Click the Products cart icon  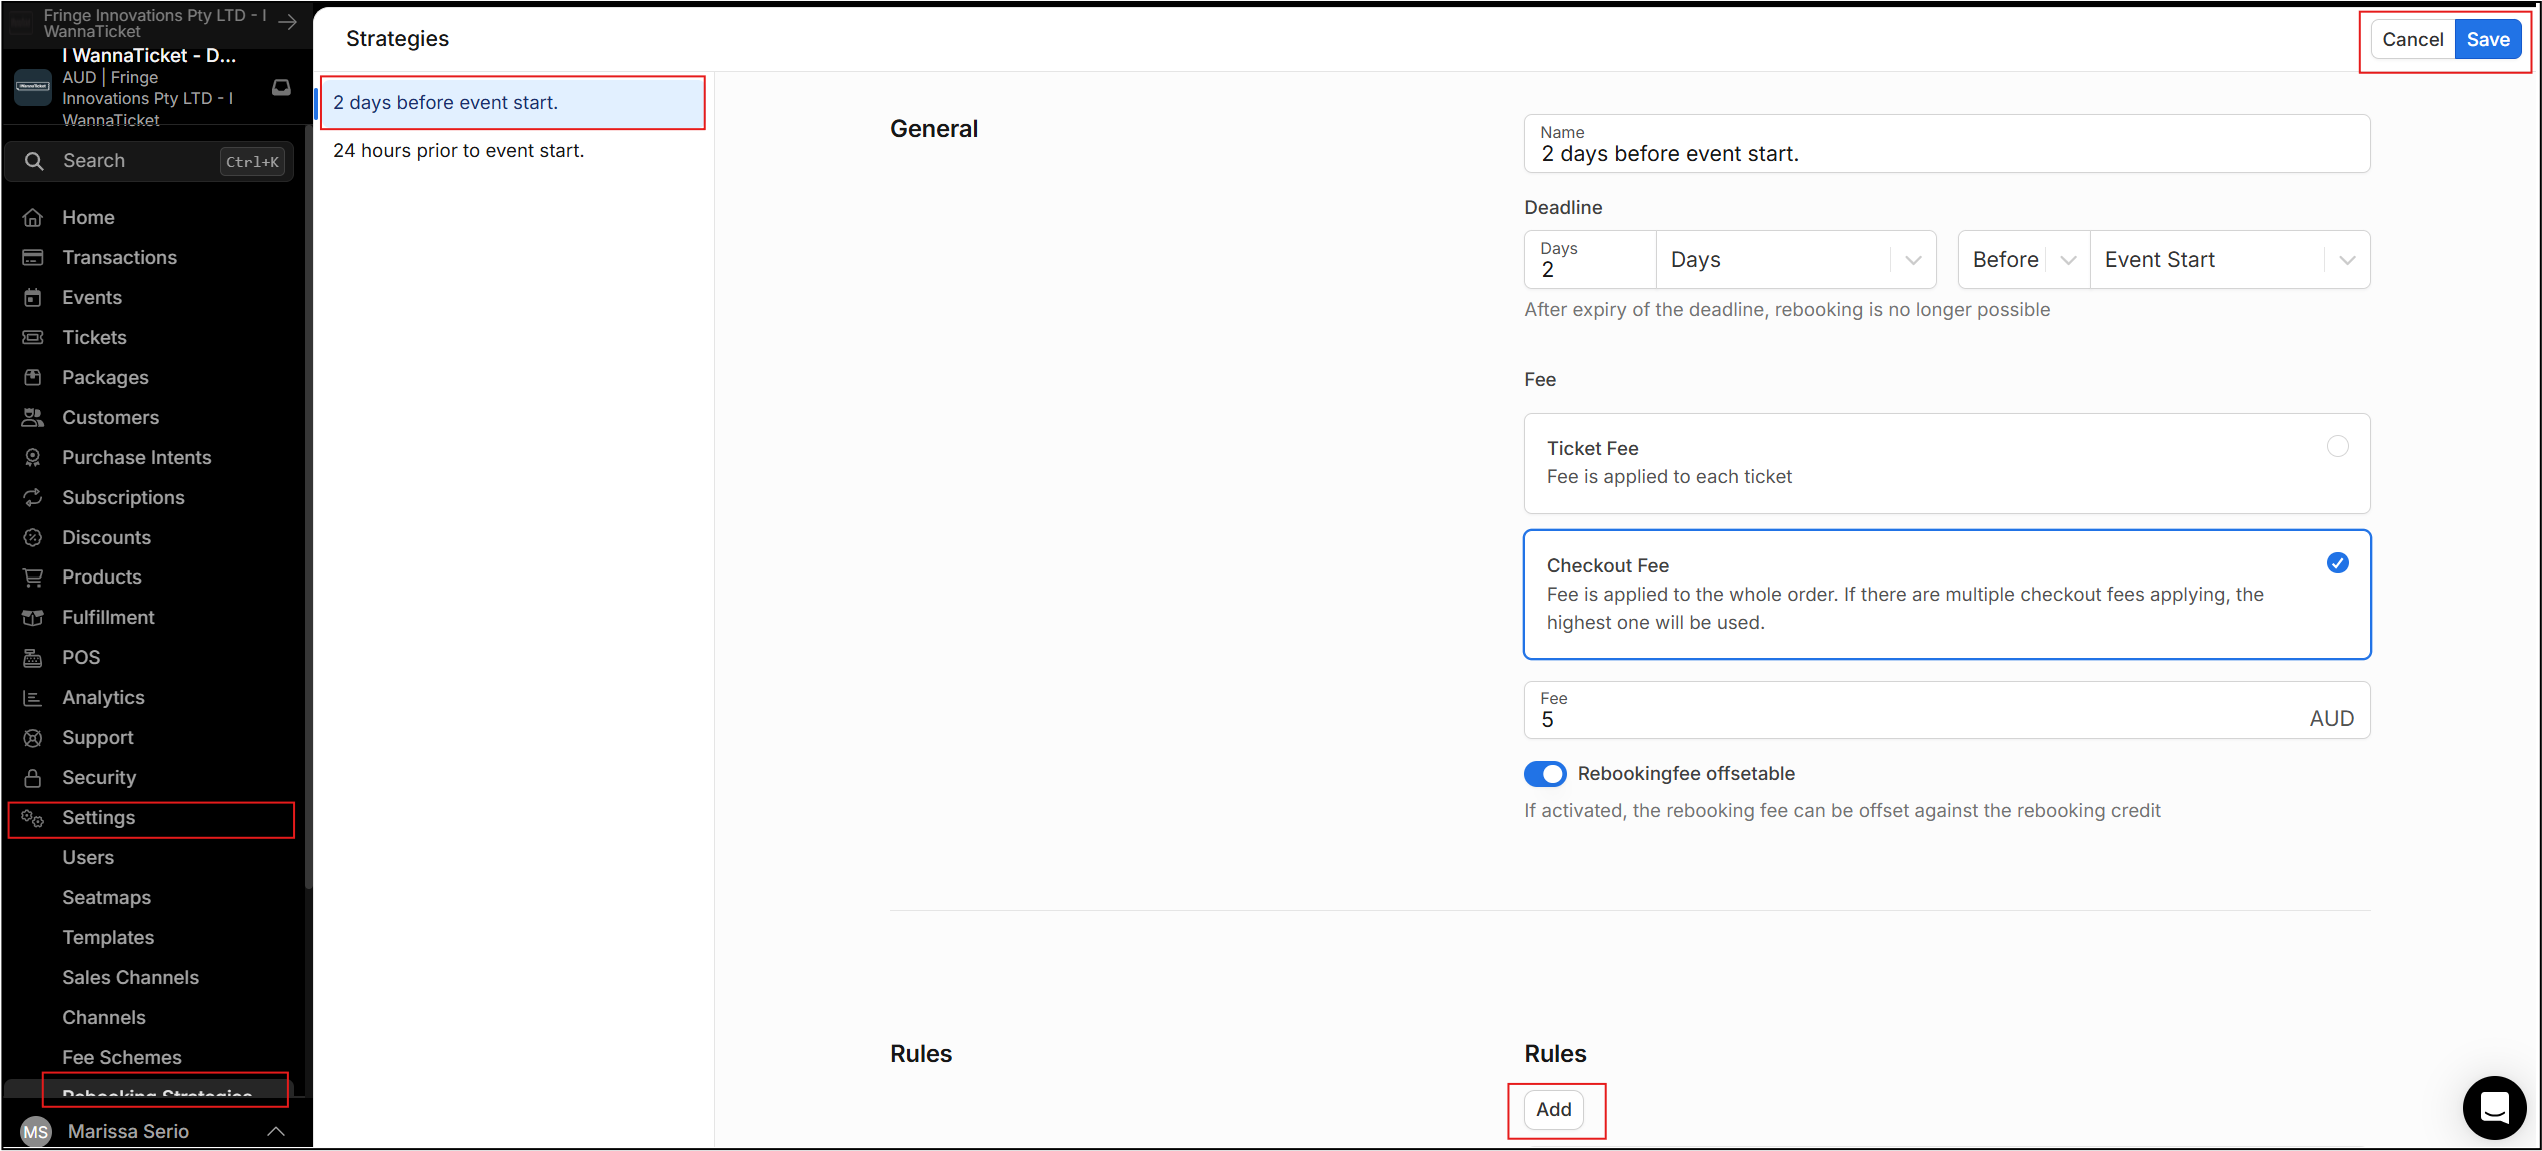(x=33, y=578)
